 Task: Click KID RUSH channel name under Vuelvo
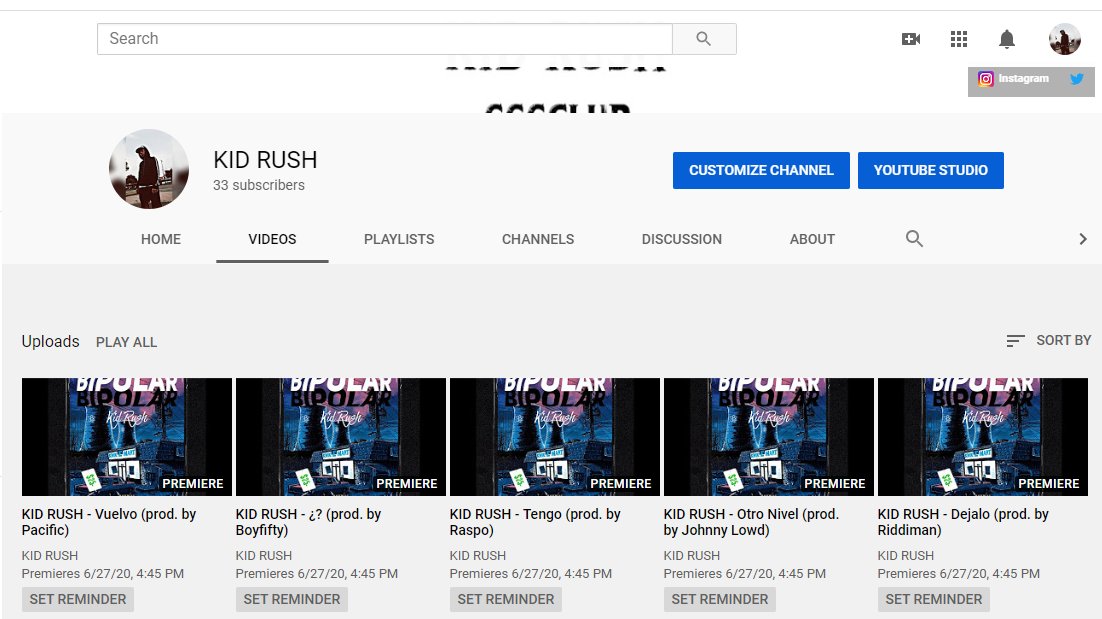click(x=50, y=555)
